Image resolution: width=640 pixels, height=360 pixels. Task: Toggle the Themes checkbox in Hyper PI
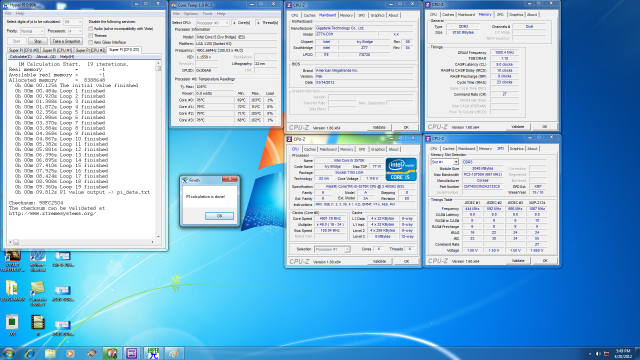coord(91,36)
